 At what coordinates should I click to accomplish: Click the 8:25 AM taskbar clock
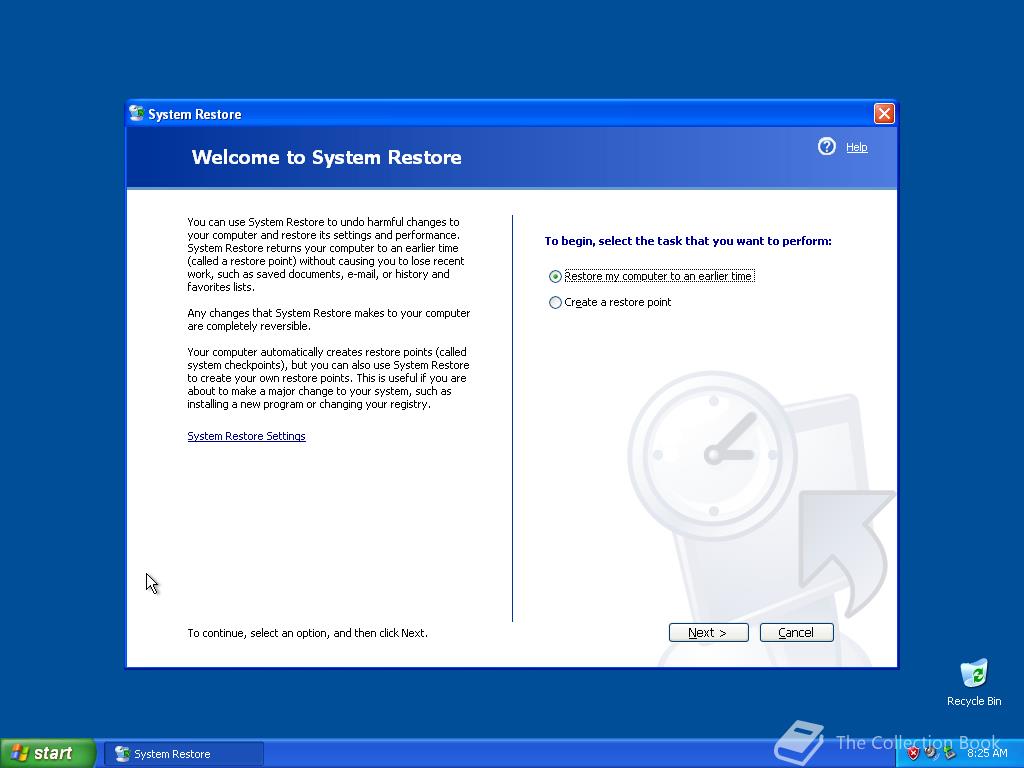[x=987, y=754]
